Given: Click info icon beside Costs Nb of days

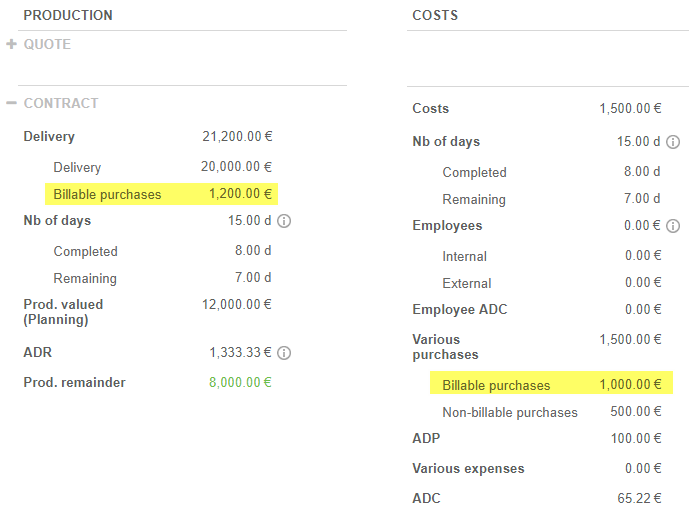Looking at the screenshot, I should [x=673, y=142].
